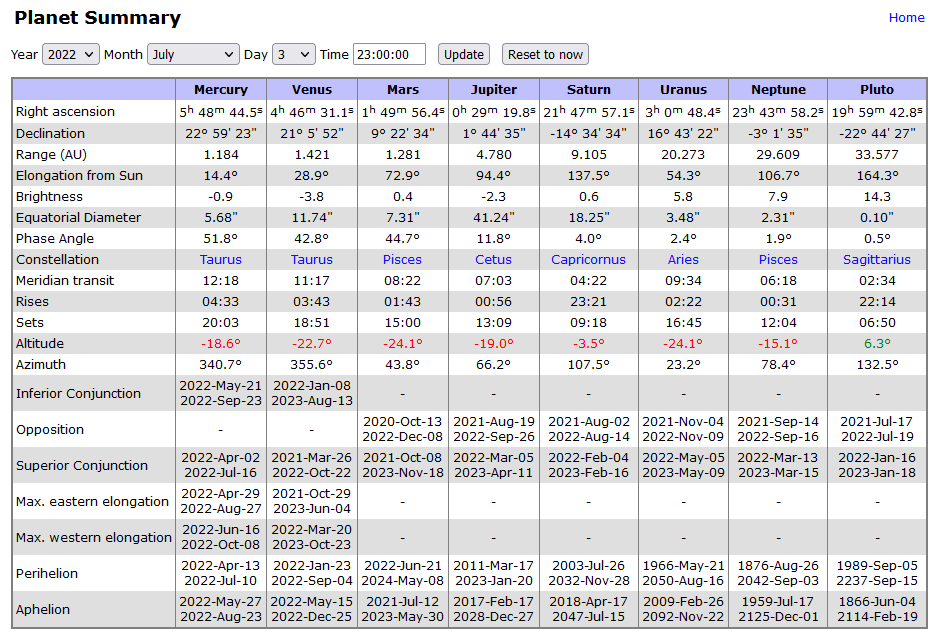Click Mercury's set time 20:03
This screenshot has height=635, width=943.
point(221,322)
